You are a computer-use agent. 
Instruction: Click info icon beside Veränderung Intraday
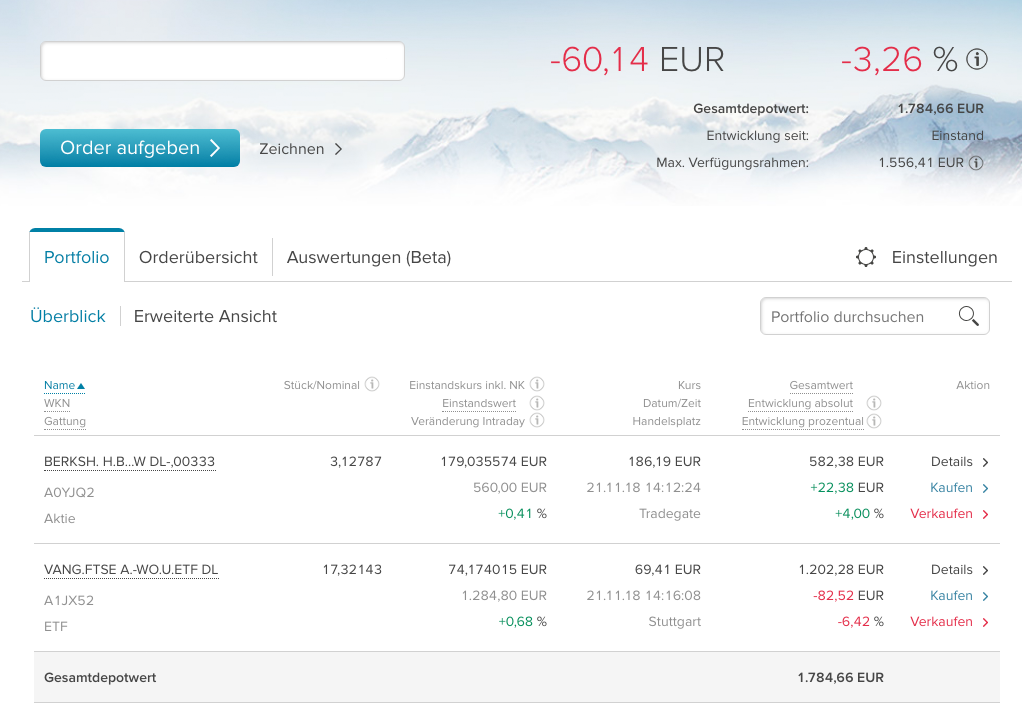(537, 420)
